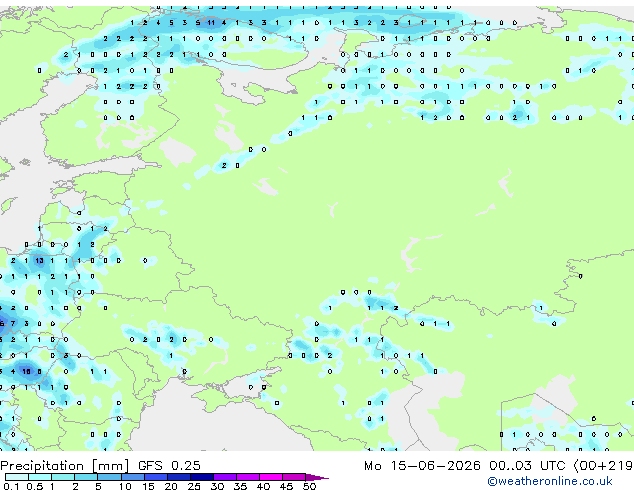Pick the 2–5 mm legend swatch
The width and height of the screenshot is (634, 490).
tap(86, 477)
